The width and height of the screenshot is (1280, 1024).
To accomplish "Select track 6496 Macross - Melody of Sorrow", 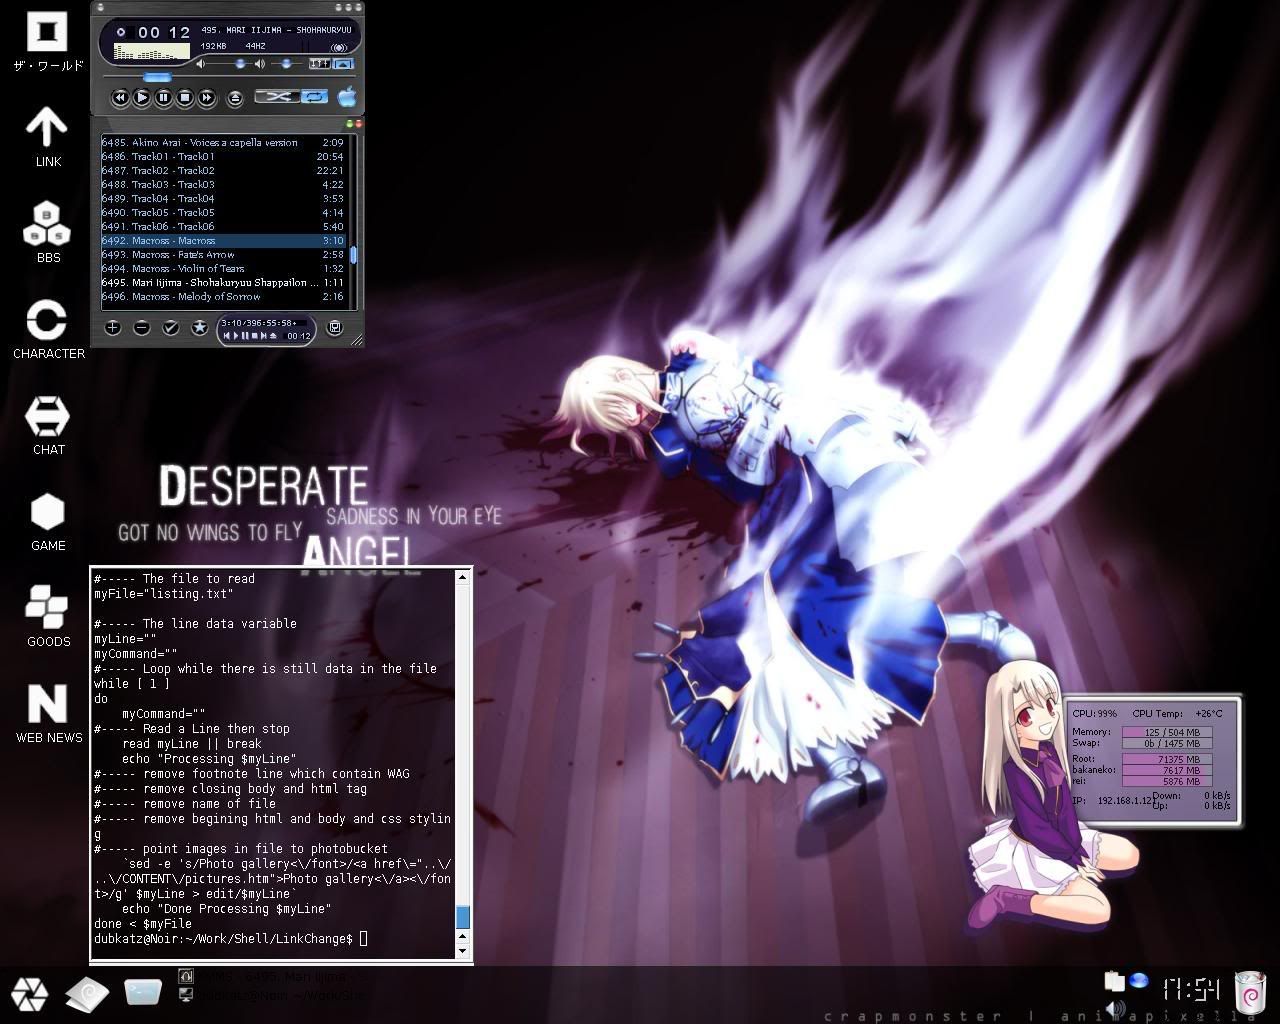I will 222,297.
